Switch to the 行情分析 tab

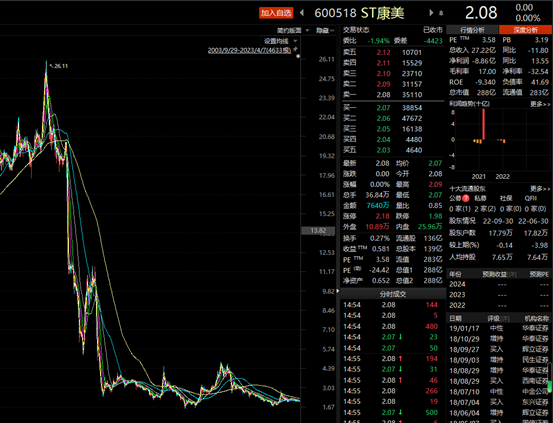pos(472,30)
